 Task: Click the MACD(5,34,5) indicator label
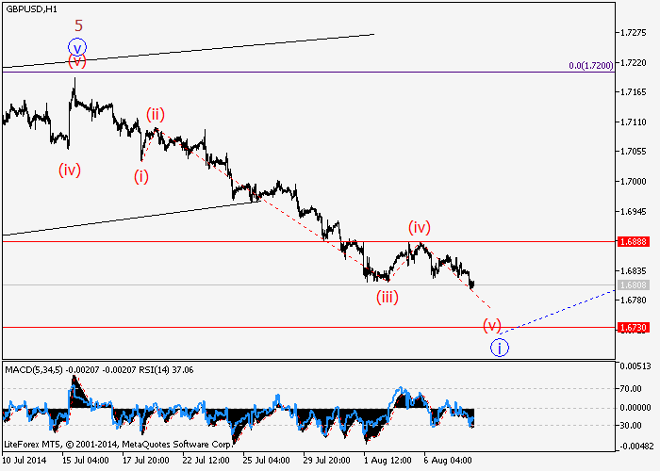tap(34, 370)
